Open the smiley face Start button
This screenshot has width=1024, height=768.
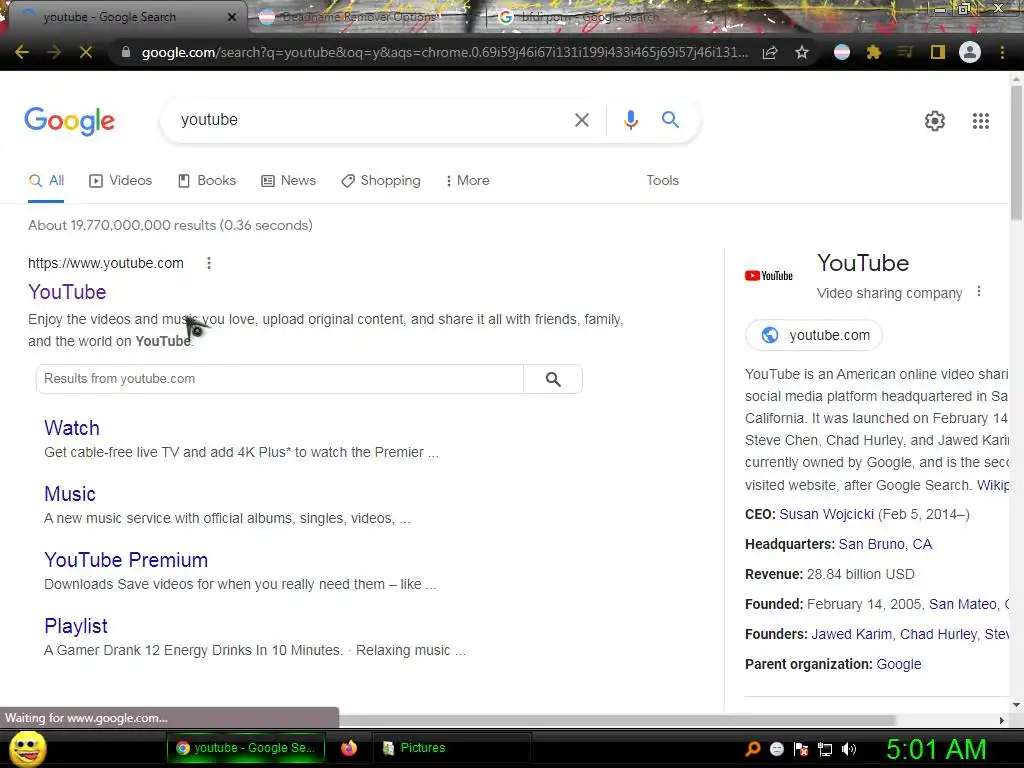(x=28, y=748)
